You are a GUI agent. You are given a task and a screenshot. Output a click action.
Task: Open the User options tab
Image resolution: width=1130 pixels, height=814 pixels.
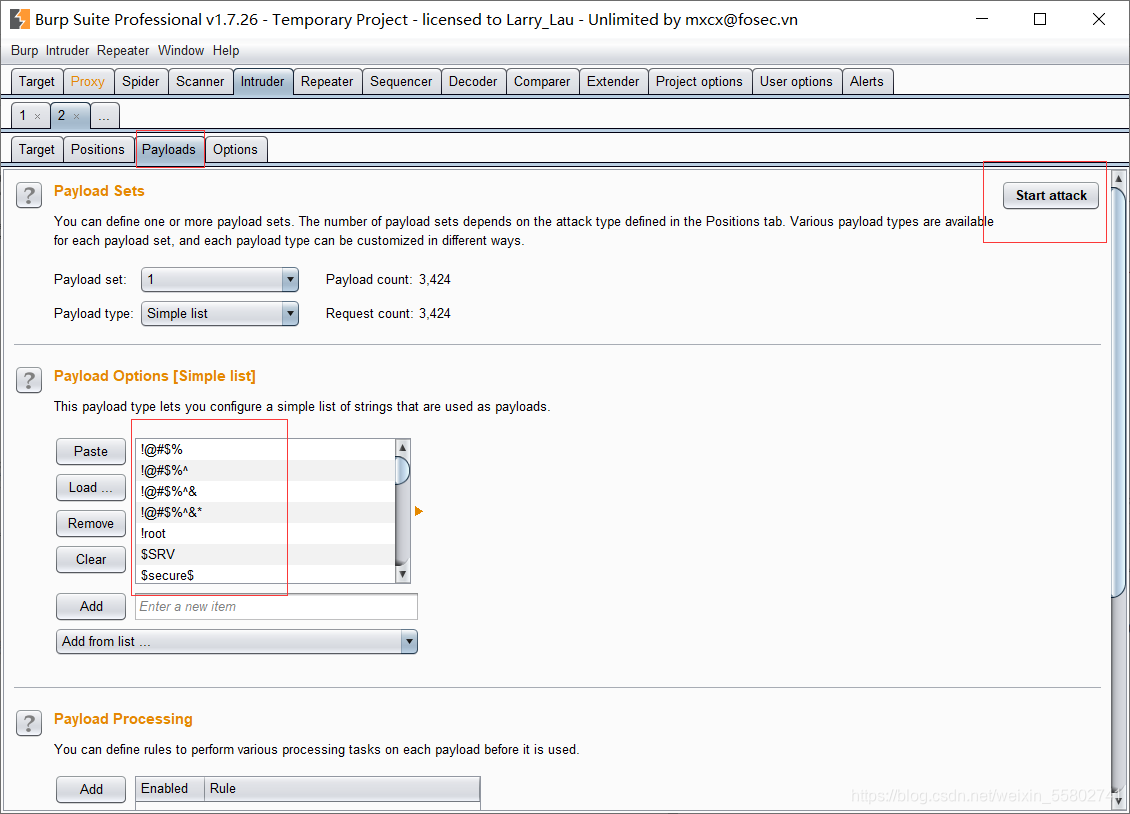click(x=796, y=81)
